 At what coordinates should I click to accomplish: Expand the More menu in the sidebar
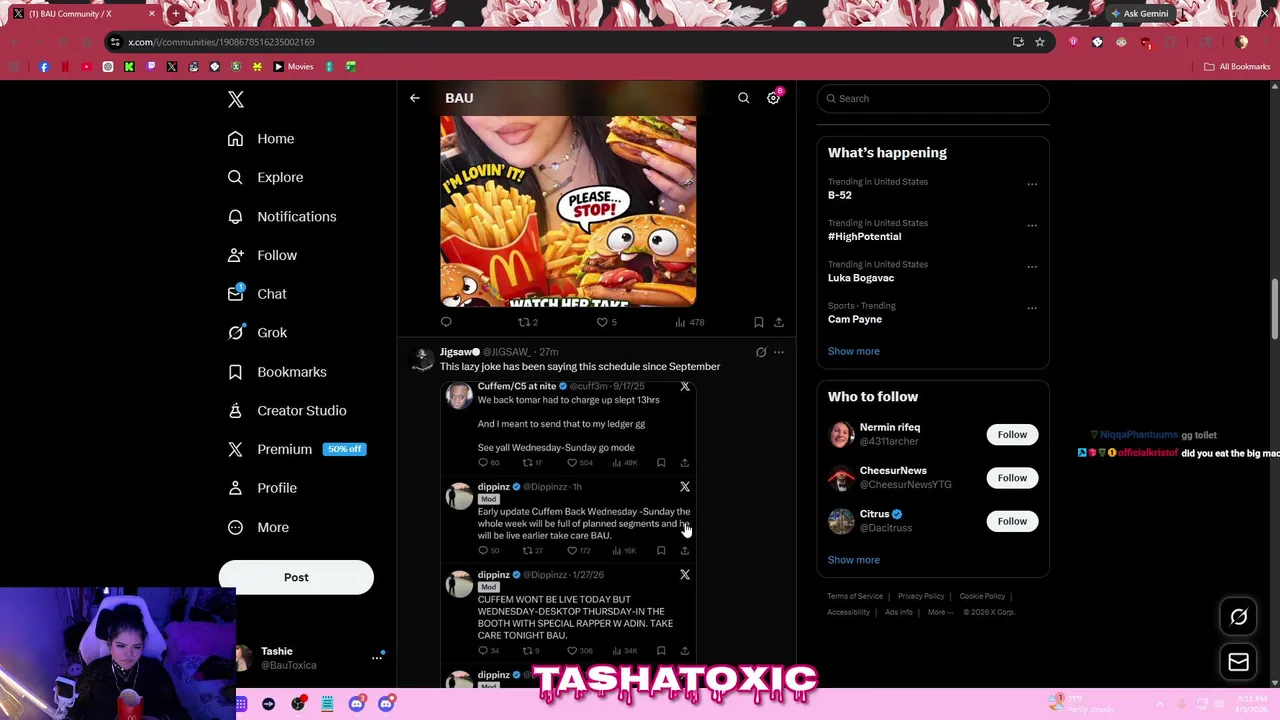point(258,527)
